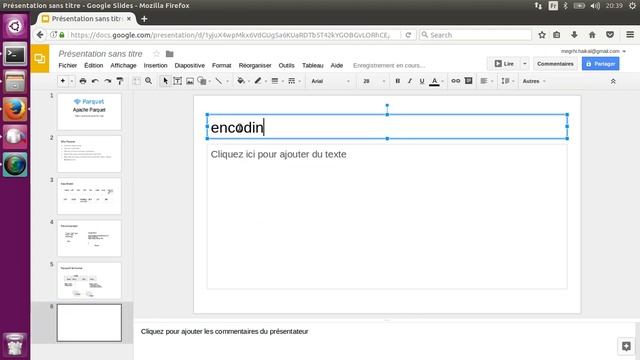Redo the last action
The image size is (640, 360).
(x=107, y=81)
